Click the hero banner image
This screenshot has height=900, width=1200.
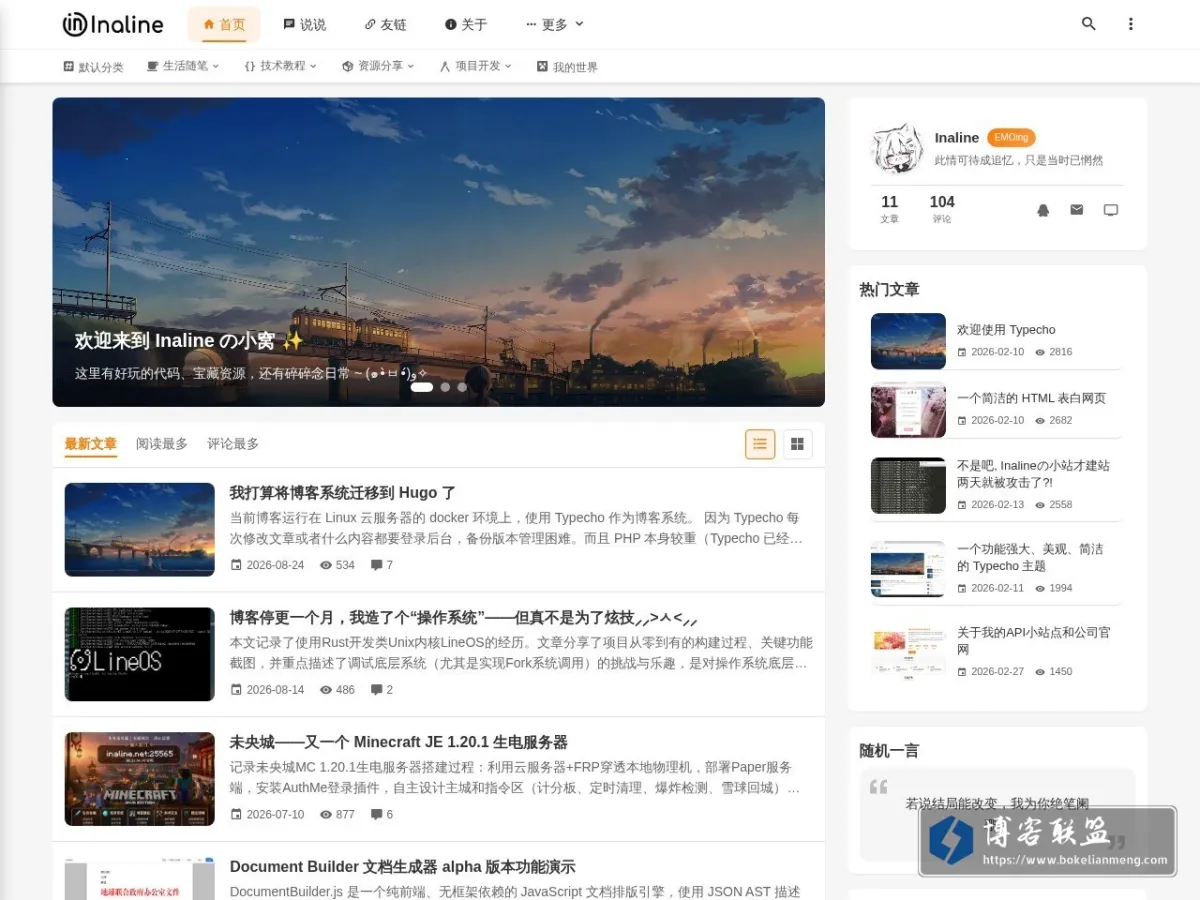click(x=438, y=252)
